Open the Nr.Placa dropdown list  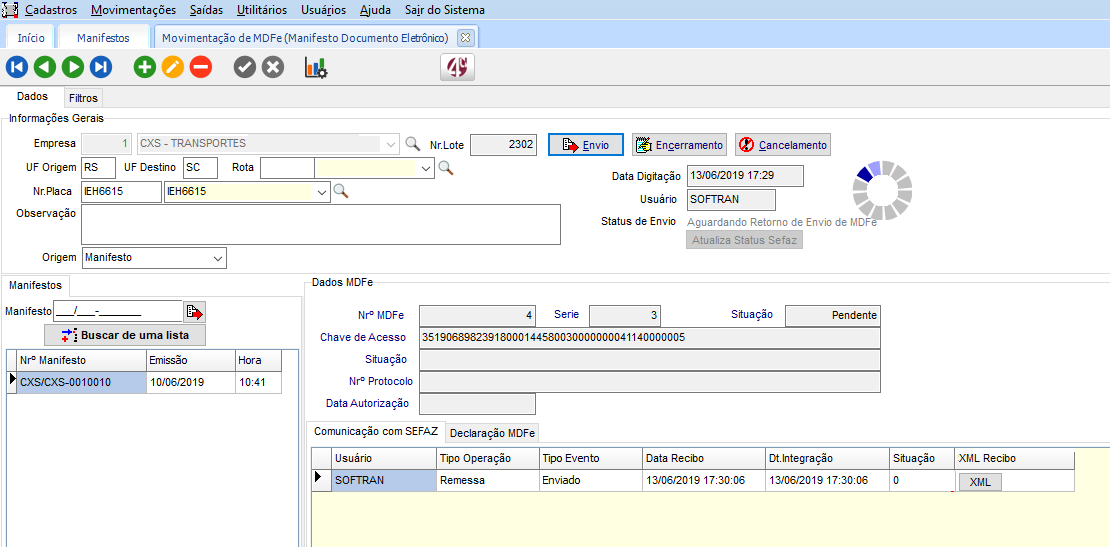pyautogui.click(x=322, y=191)
